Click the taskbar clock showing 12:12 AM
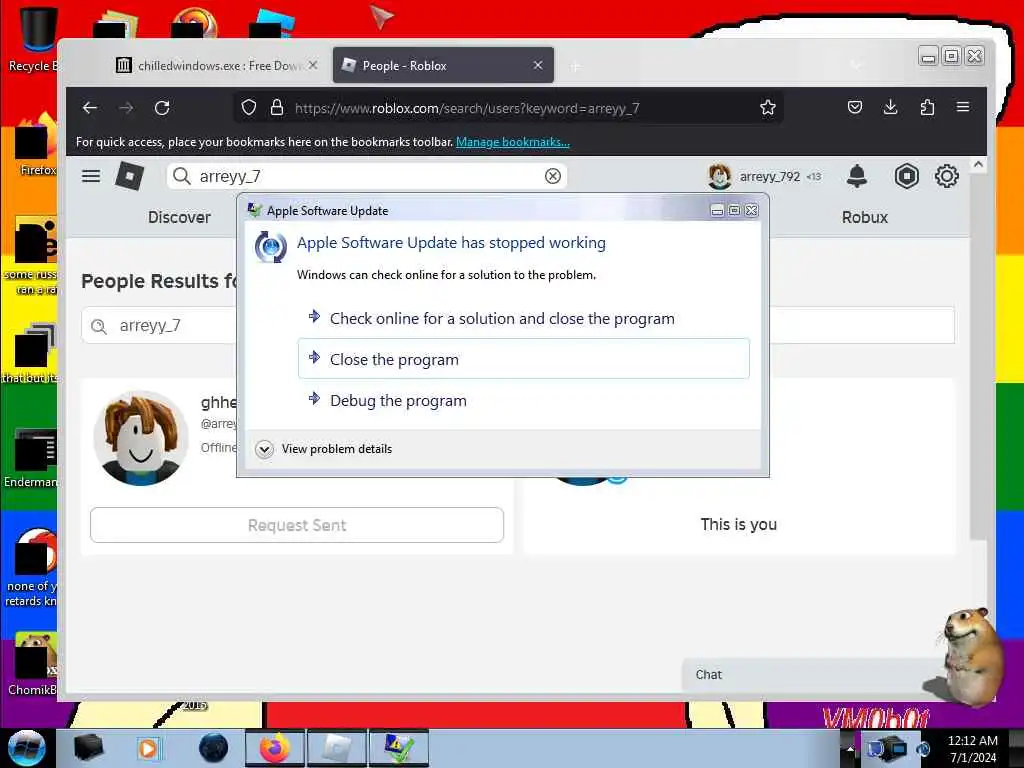The height and width of the screenshot is (768, 1024). (x=972, y=748)
